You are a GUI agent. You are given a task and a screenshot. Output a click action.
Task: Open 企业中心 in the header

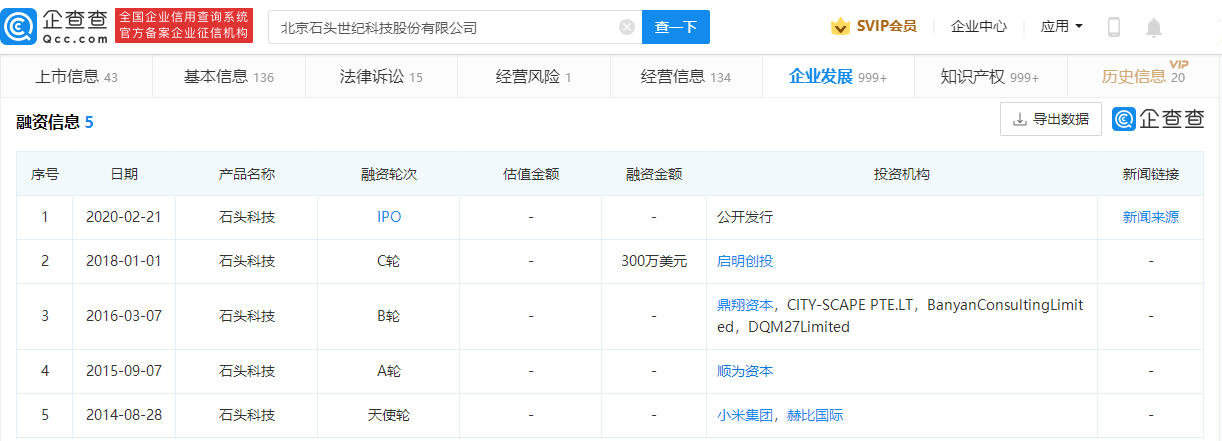(x=978, y=27)
